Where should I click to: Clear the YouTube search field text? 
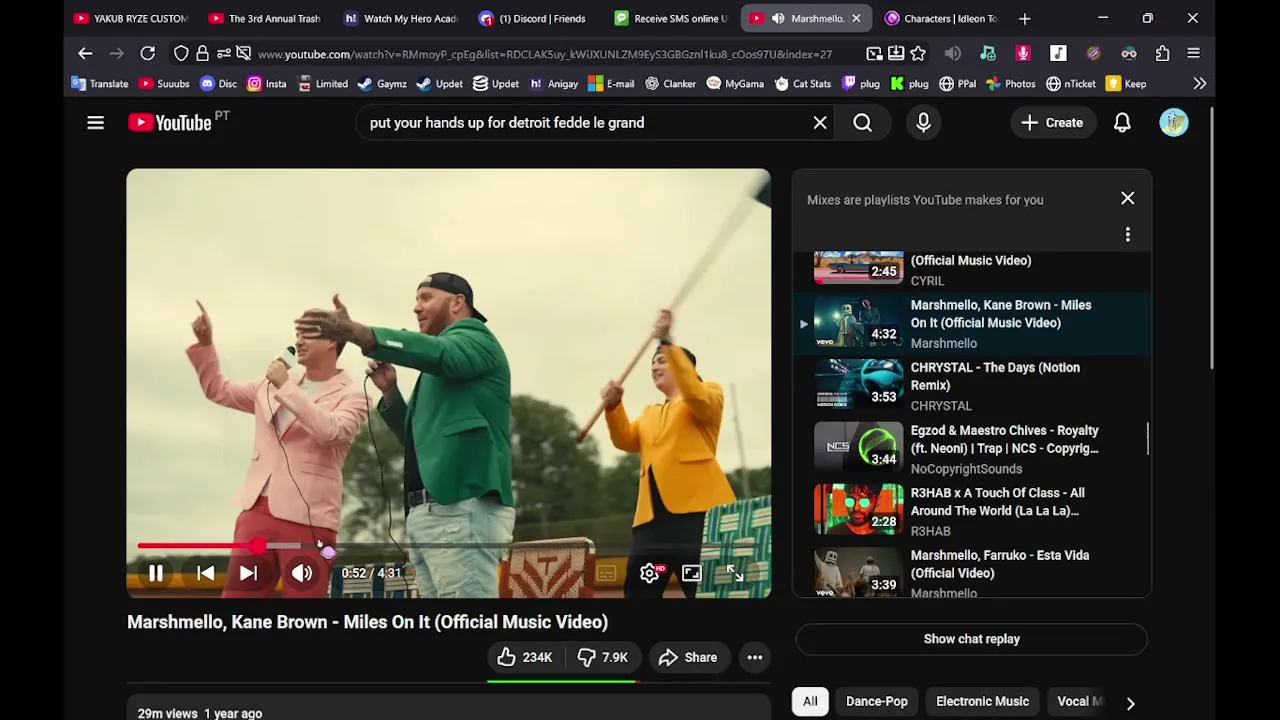(820, 123)
